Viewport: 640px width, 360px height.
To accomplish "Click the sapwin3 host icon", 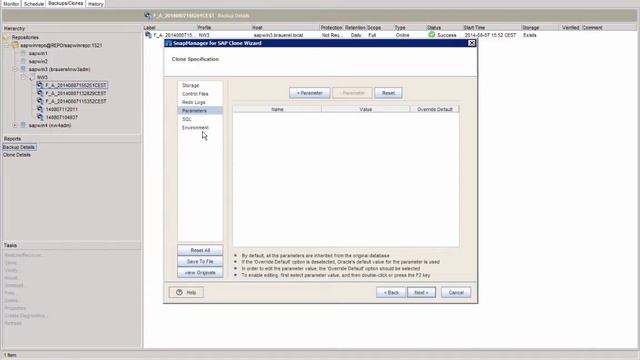I will click(x=23, y=69).
